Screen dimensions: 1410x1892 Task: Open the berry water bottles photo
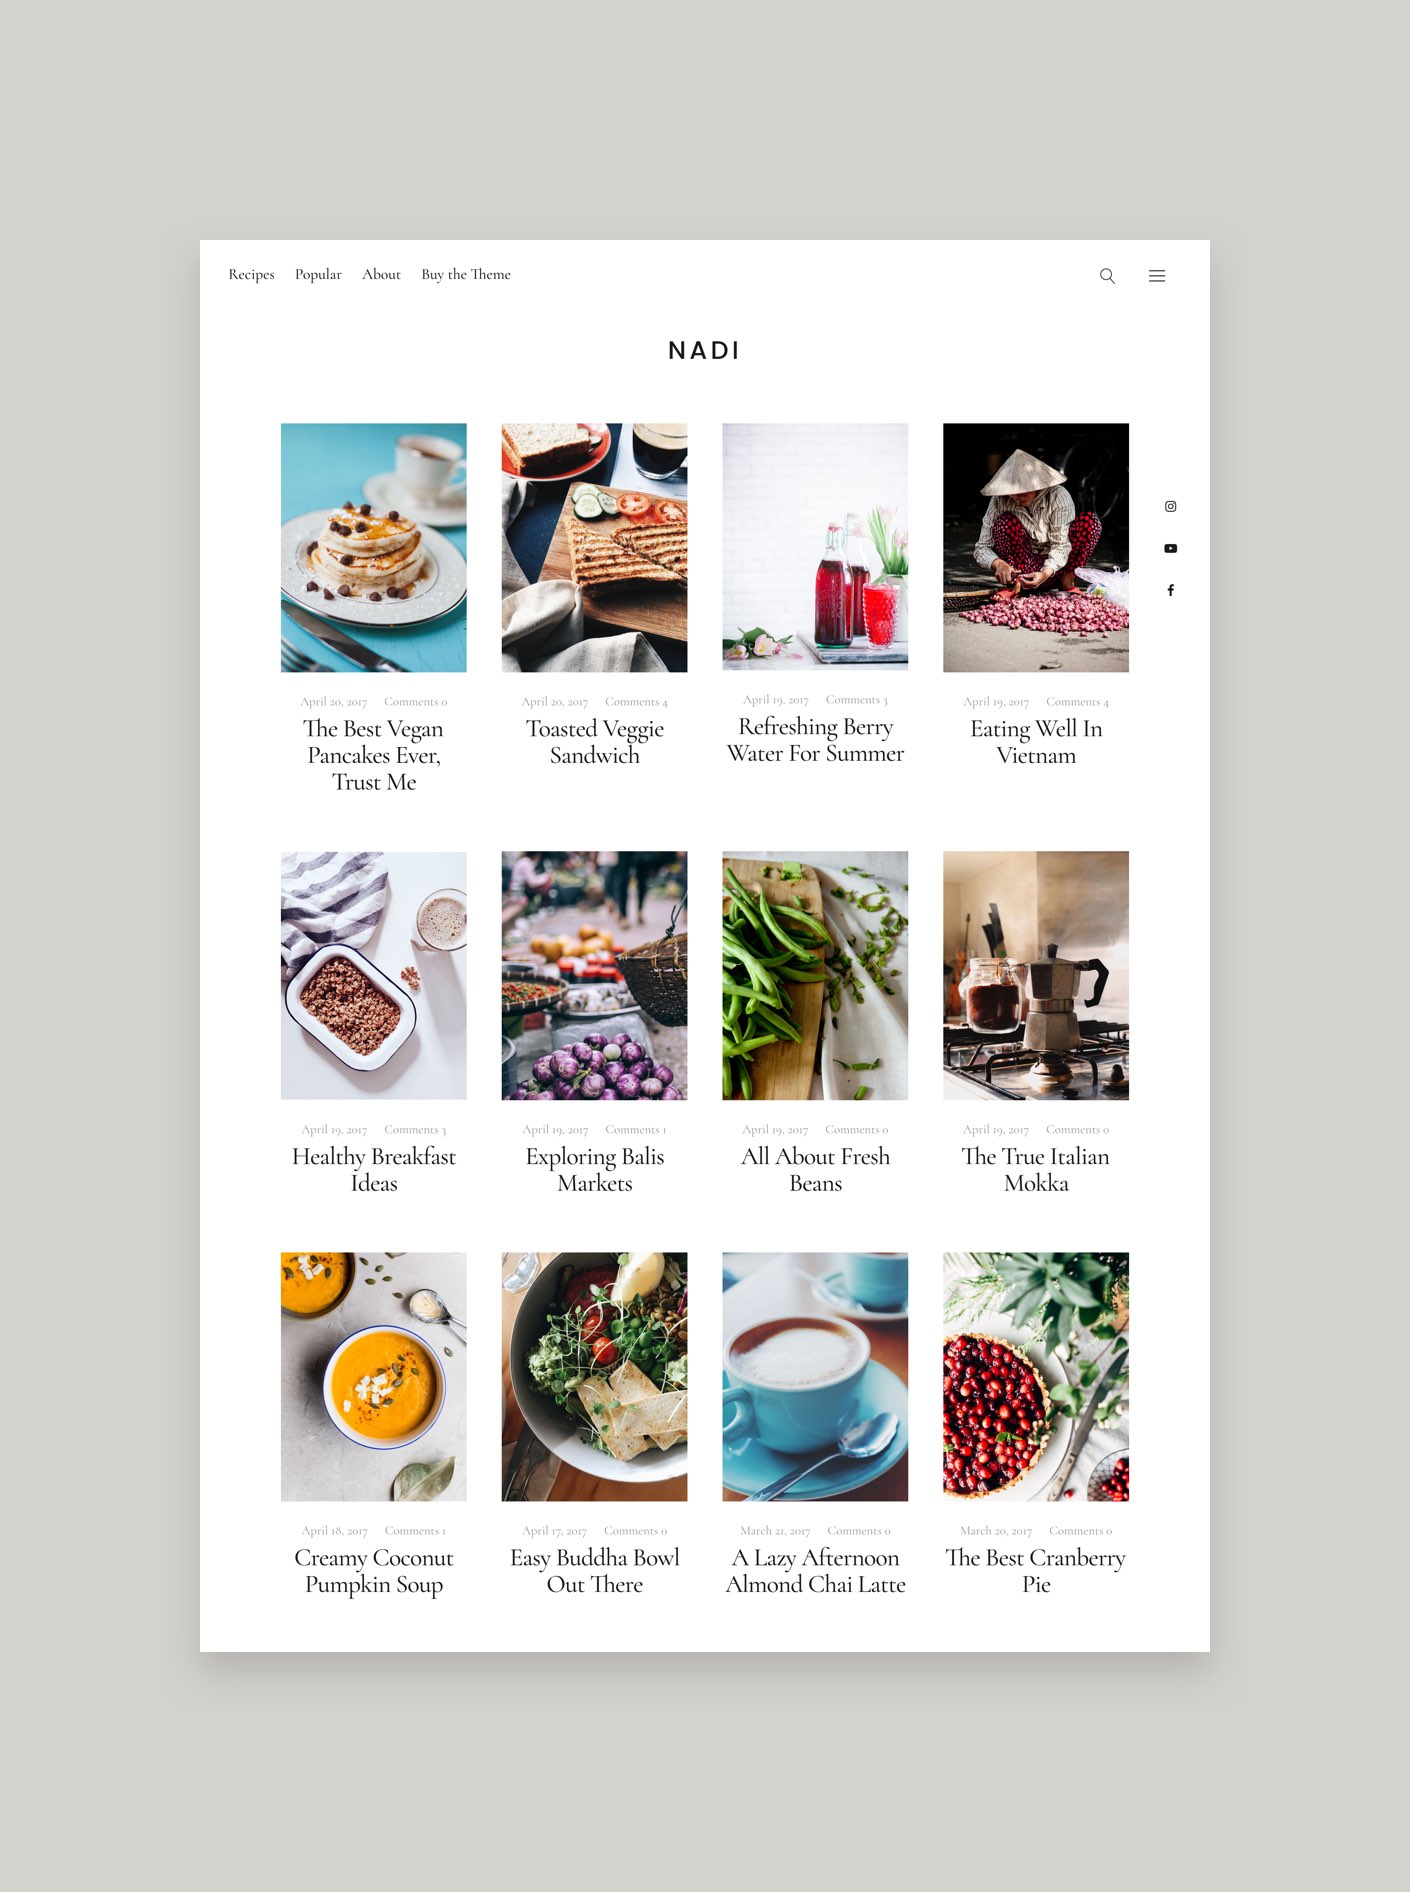pos(815,546)
